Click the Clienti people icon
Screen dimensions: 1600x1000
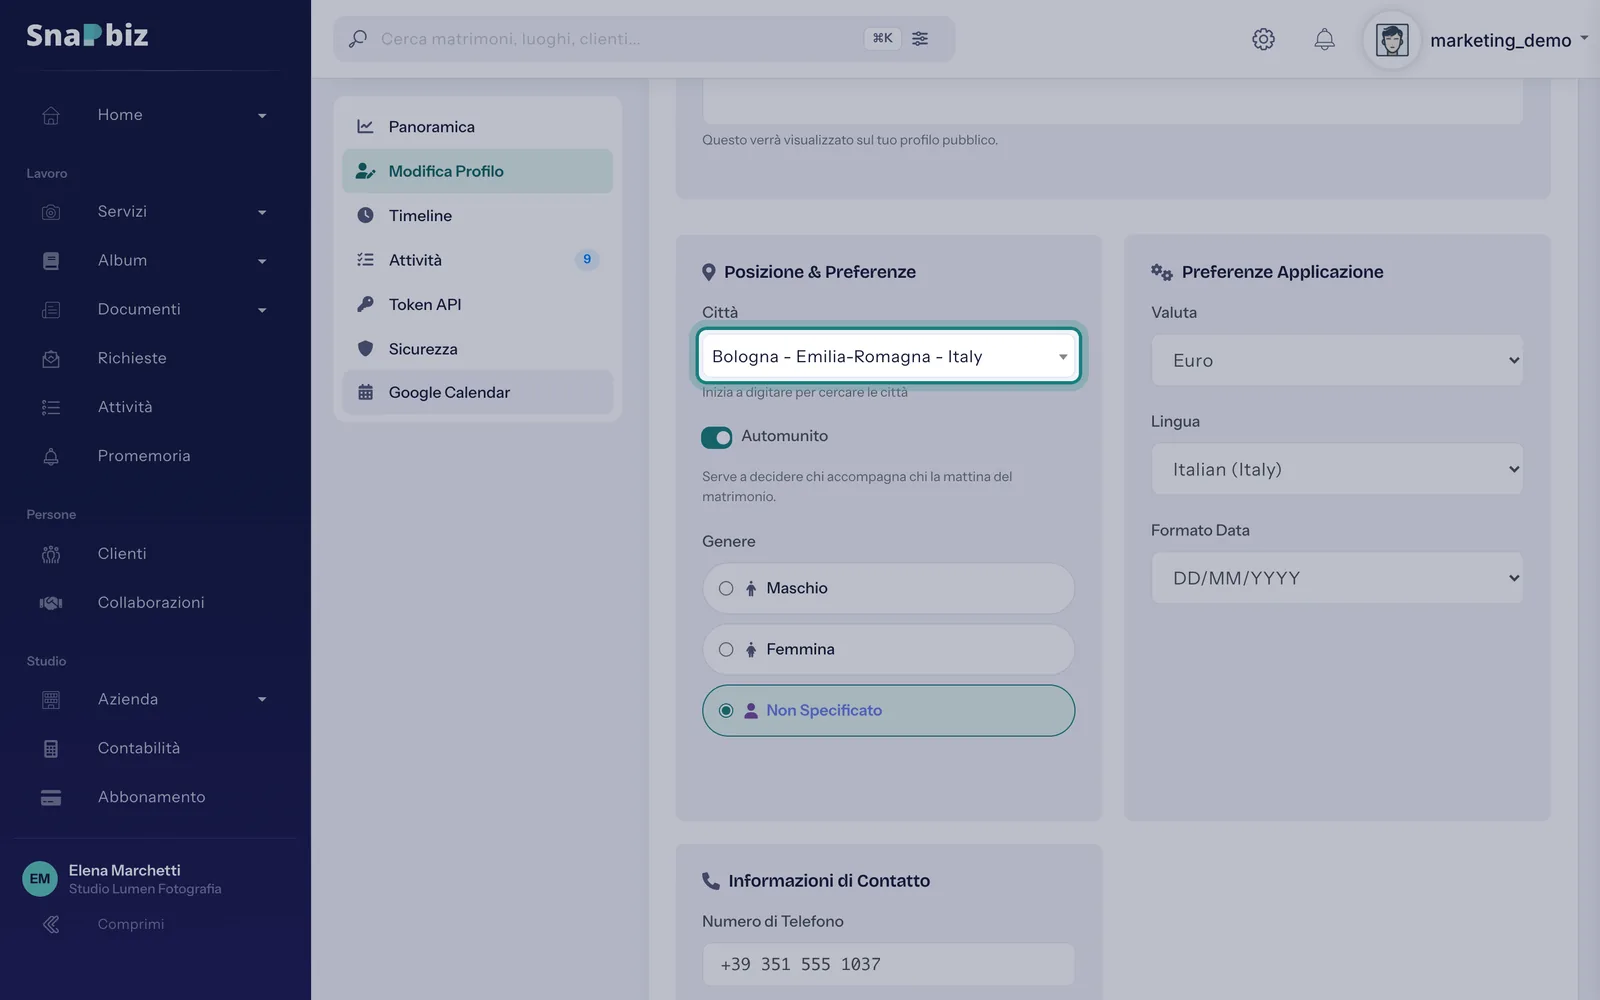[51, 554]
